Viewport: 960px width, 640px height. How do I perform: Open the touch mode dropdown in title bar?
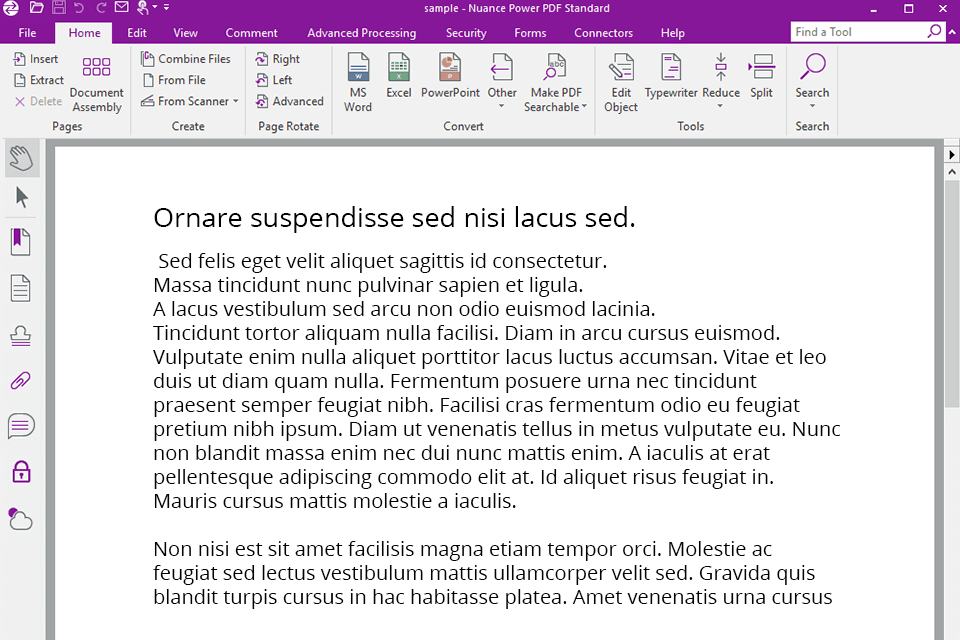[155, 8]
